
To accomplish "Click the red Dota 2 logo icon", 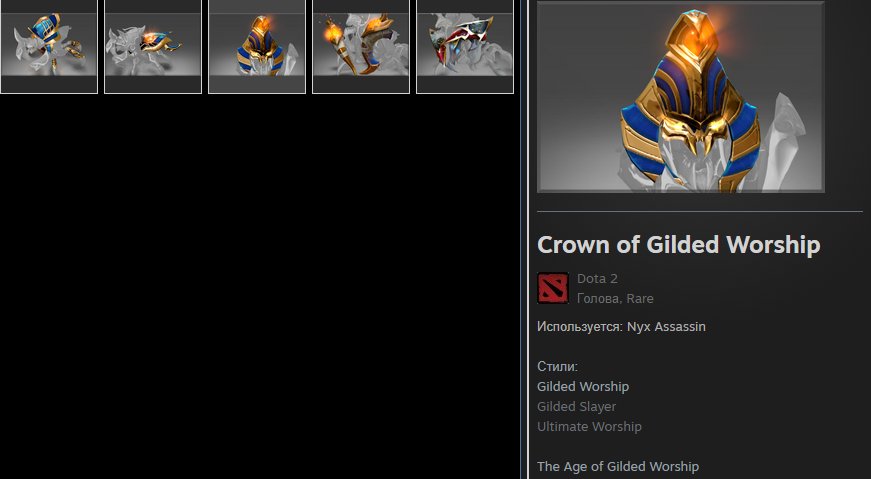I will point(553,288).
